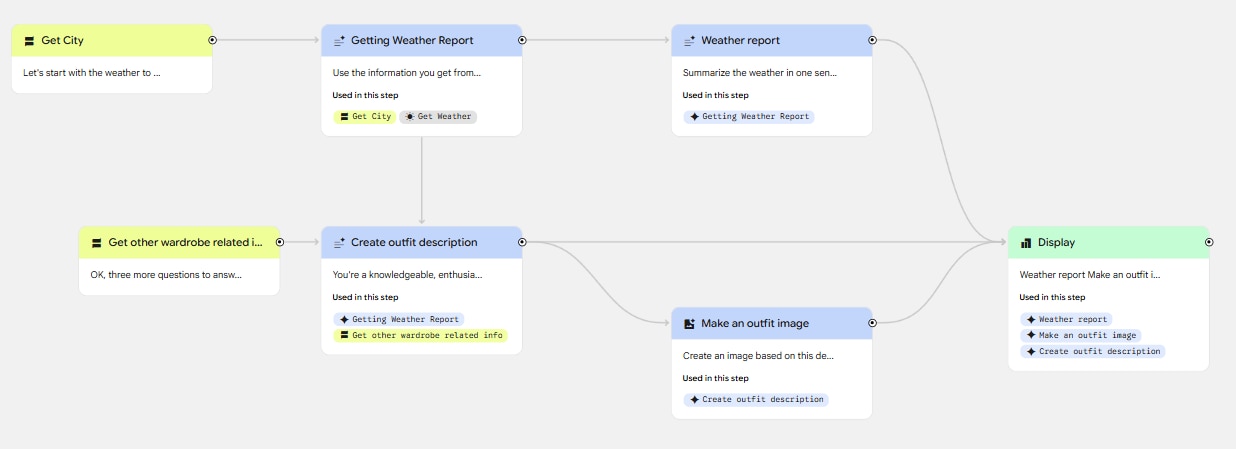The width and height of the screenshot is (1236, 449).
Task: Click the generate icon on Weather report node
Action: click(x=689, y=41)
